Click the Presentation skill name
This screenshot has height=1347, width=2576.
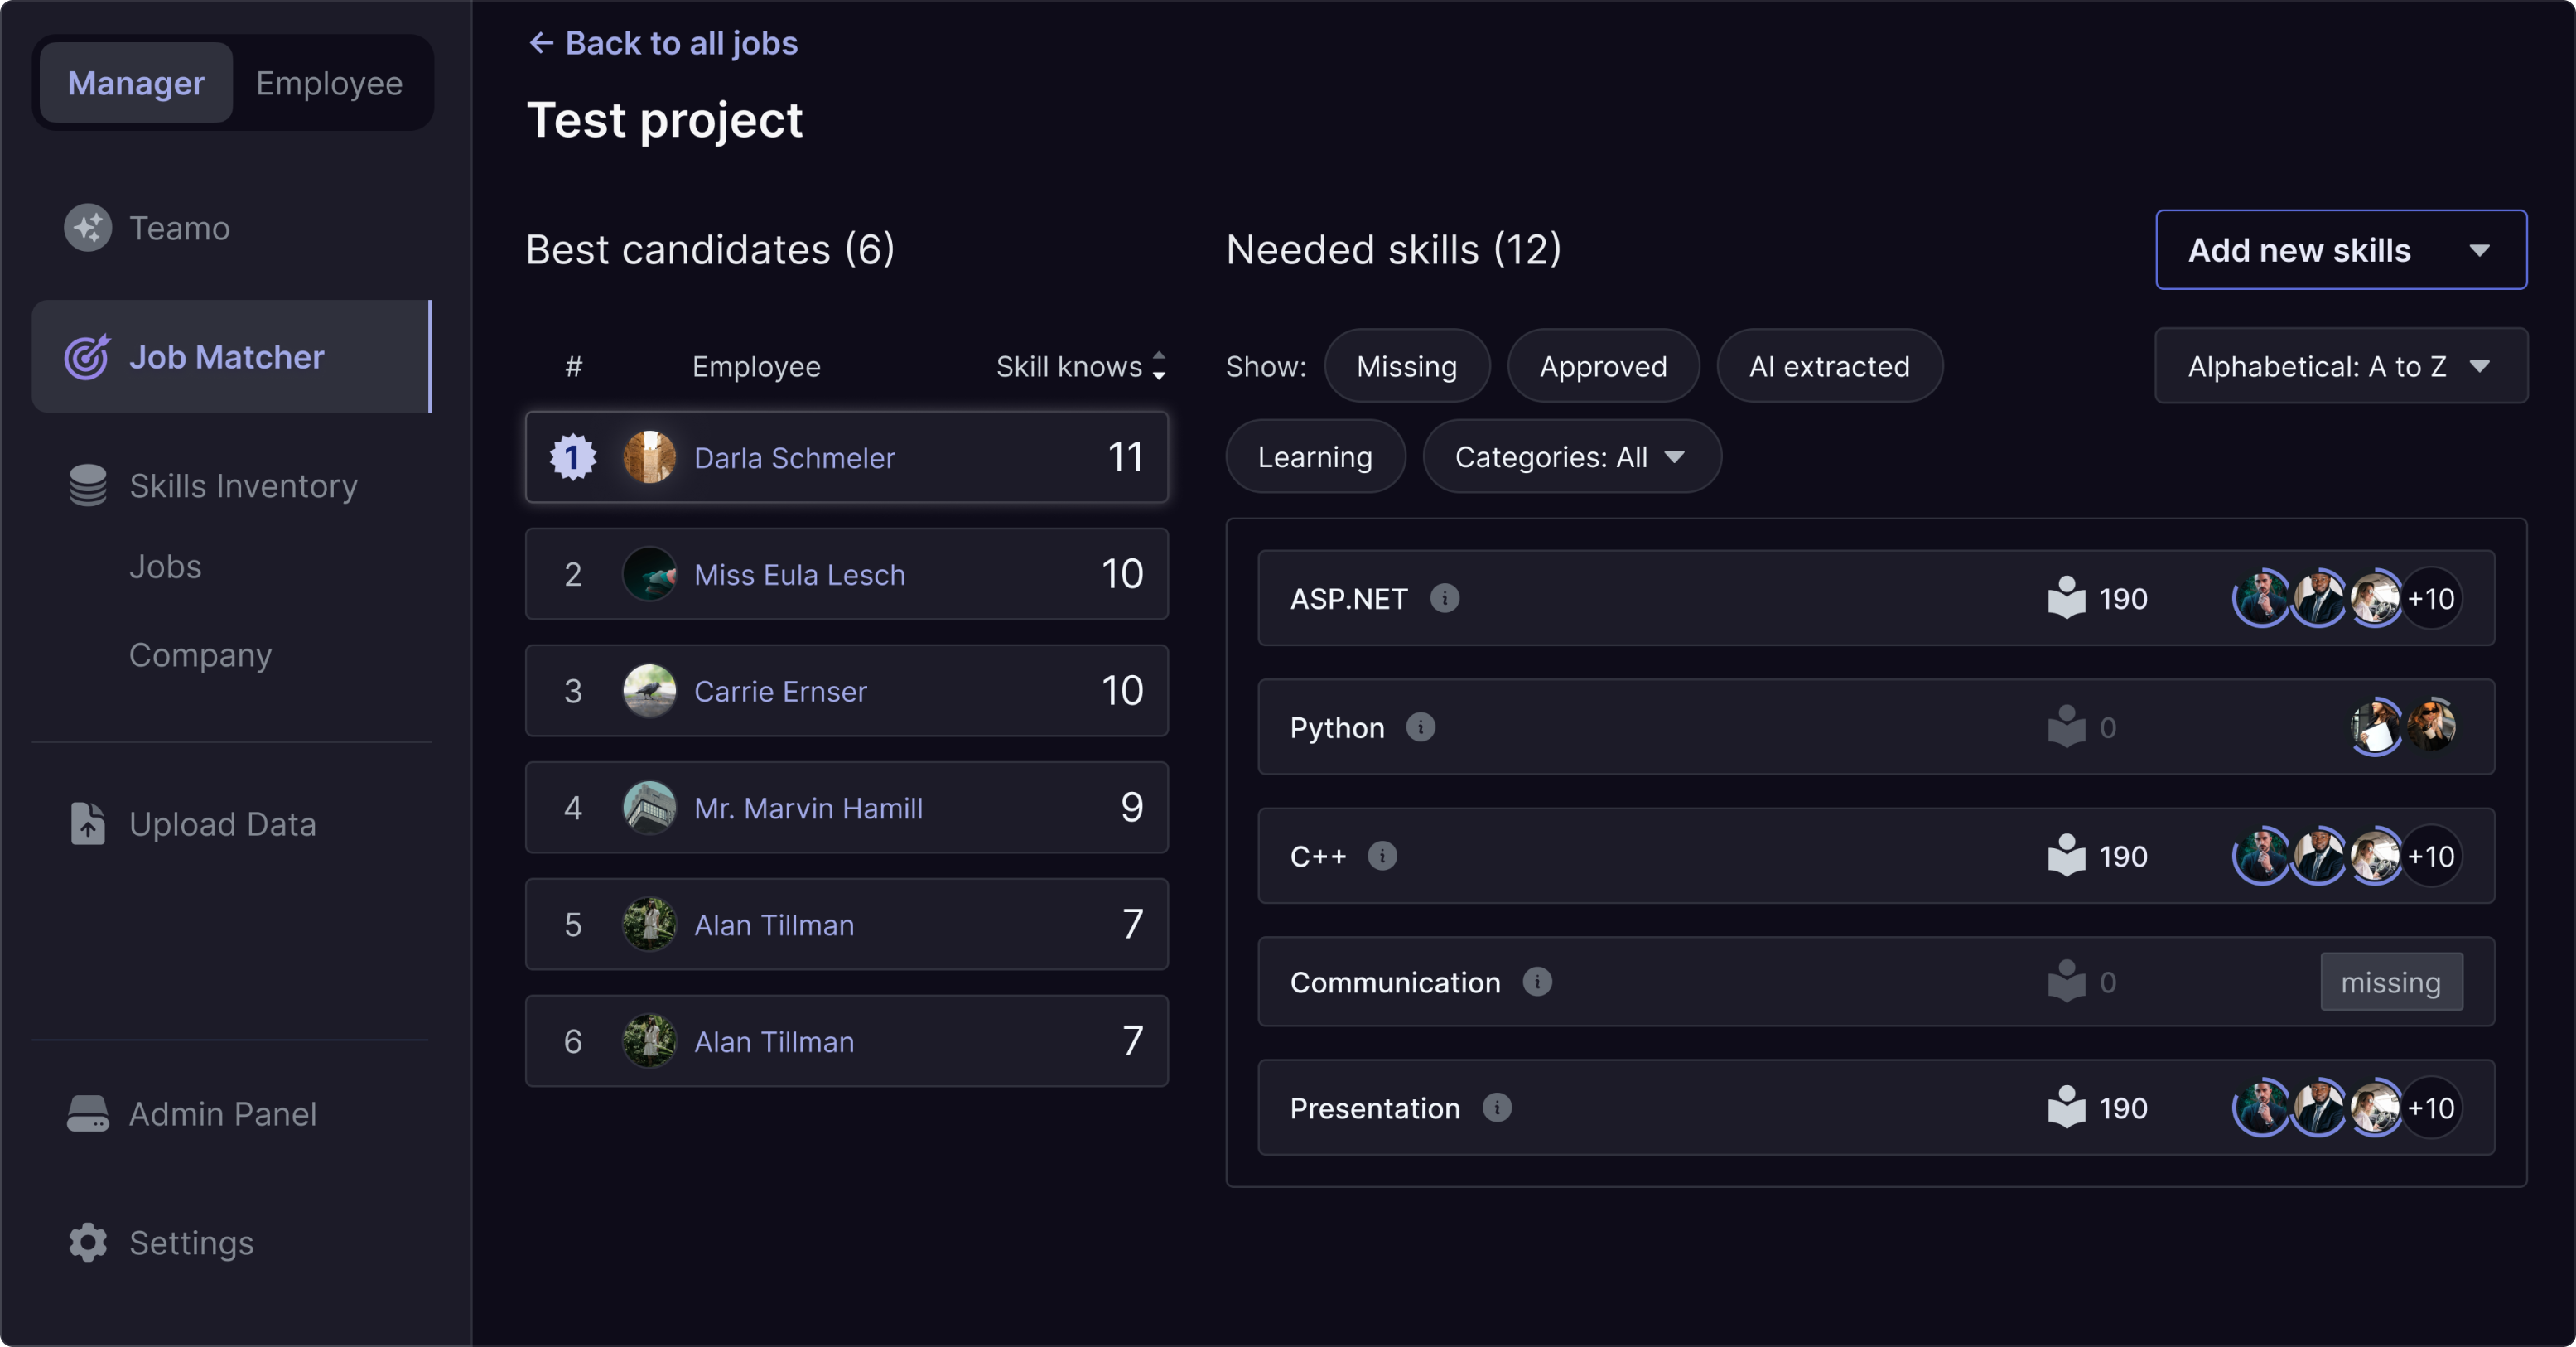[x=1375, y=1108]
